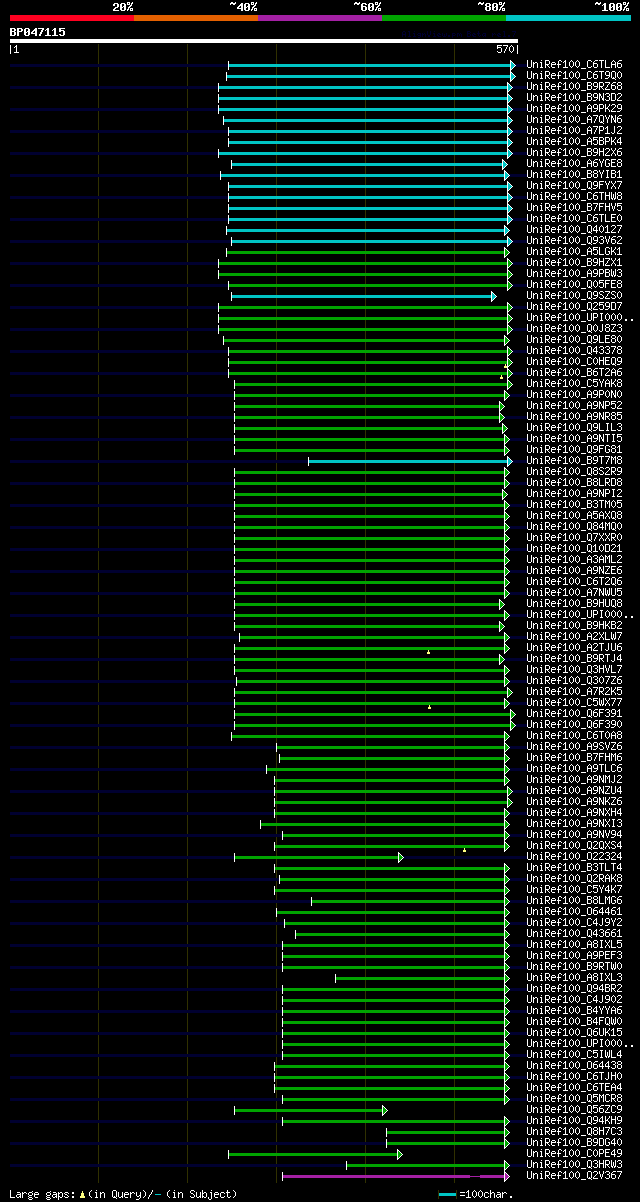Viewport: 640px width, 1202px height.
Task: Select the UniRef100_B9T7M8 label
Action: pyautogui.click(x=574, y=460)
